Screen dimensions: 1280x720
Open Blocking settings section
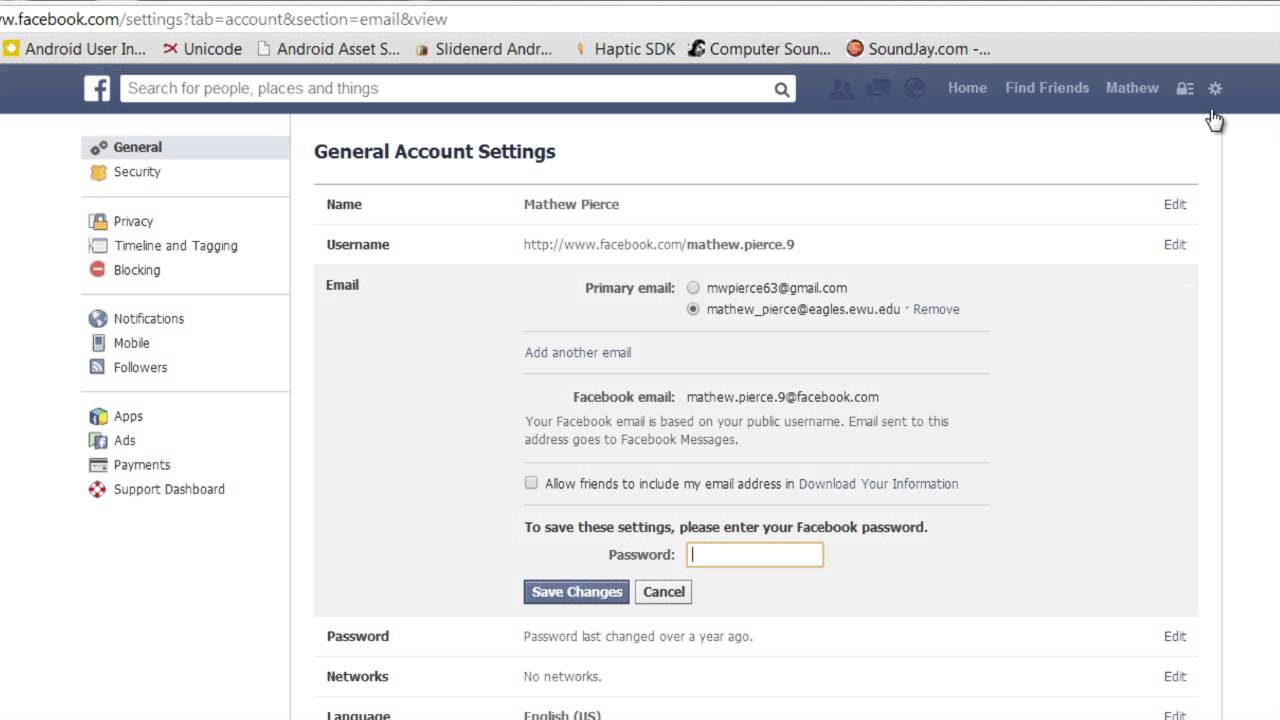tap(136, 270)
